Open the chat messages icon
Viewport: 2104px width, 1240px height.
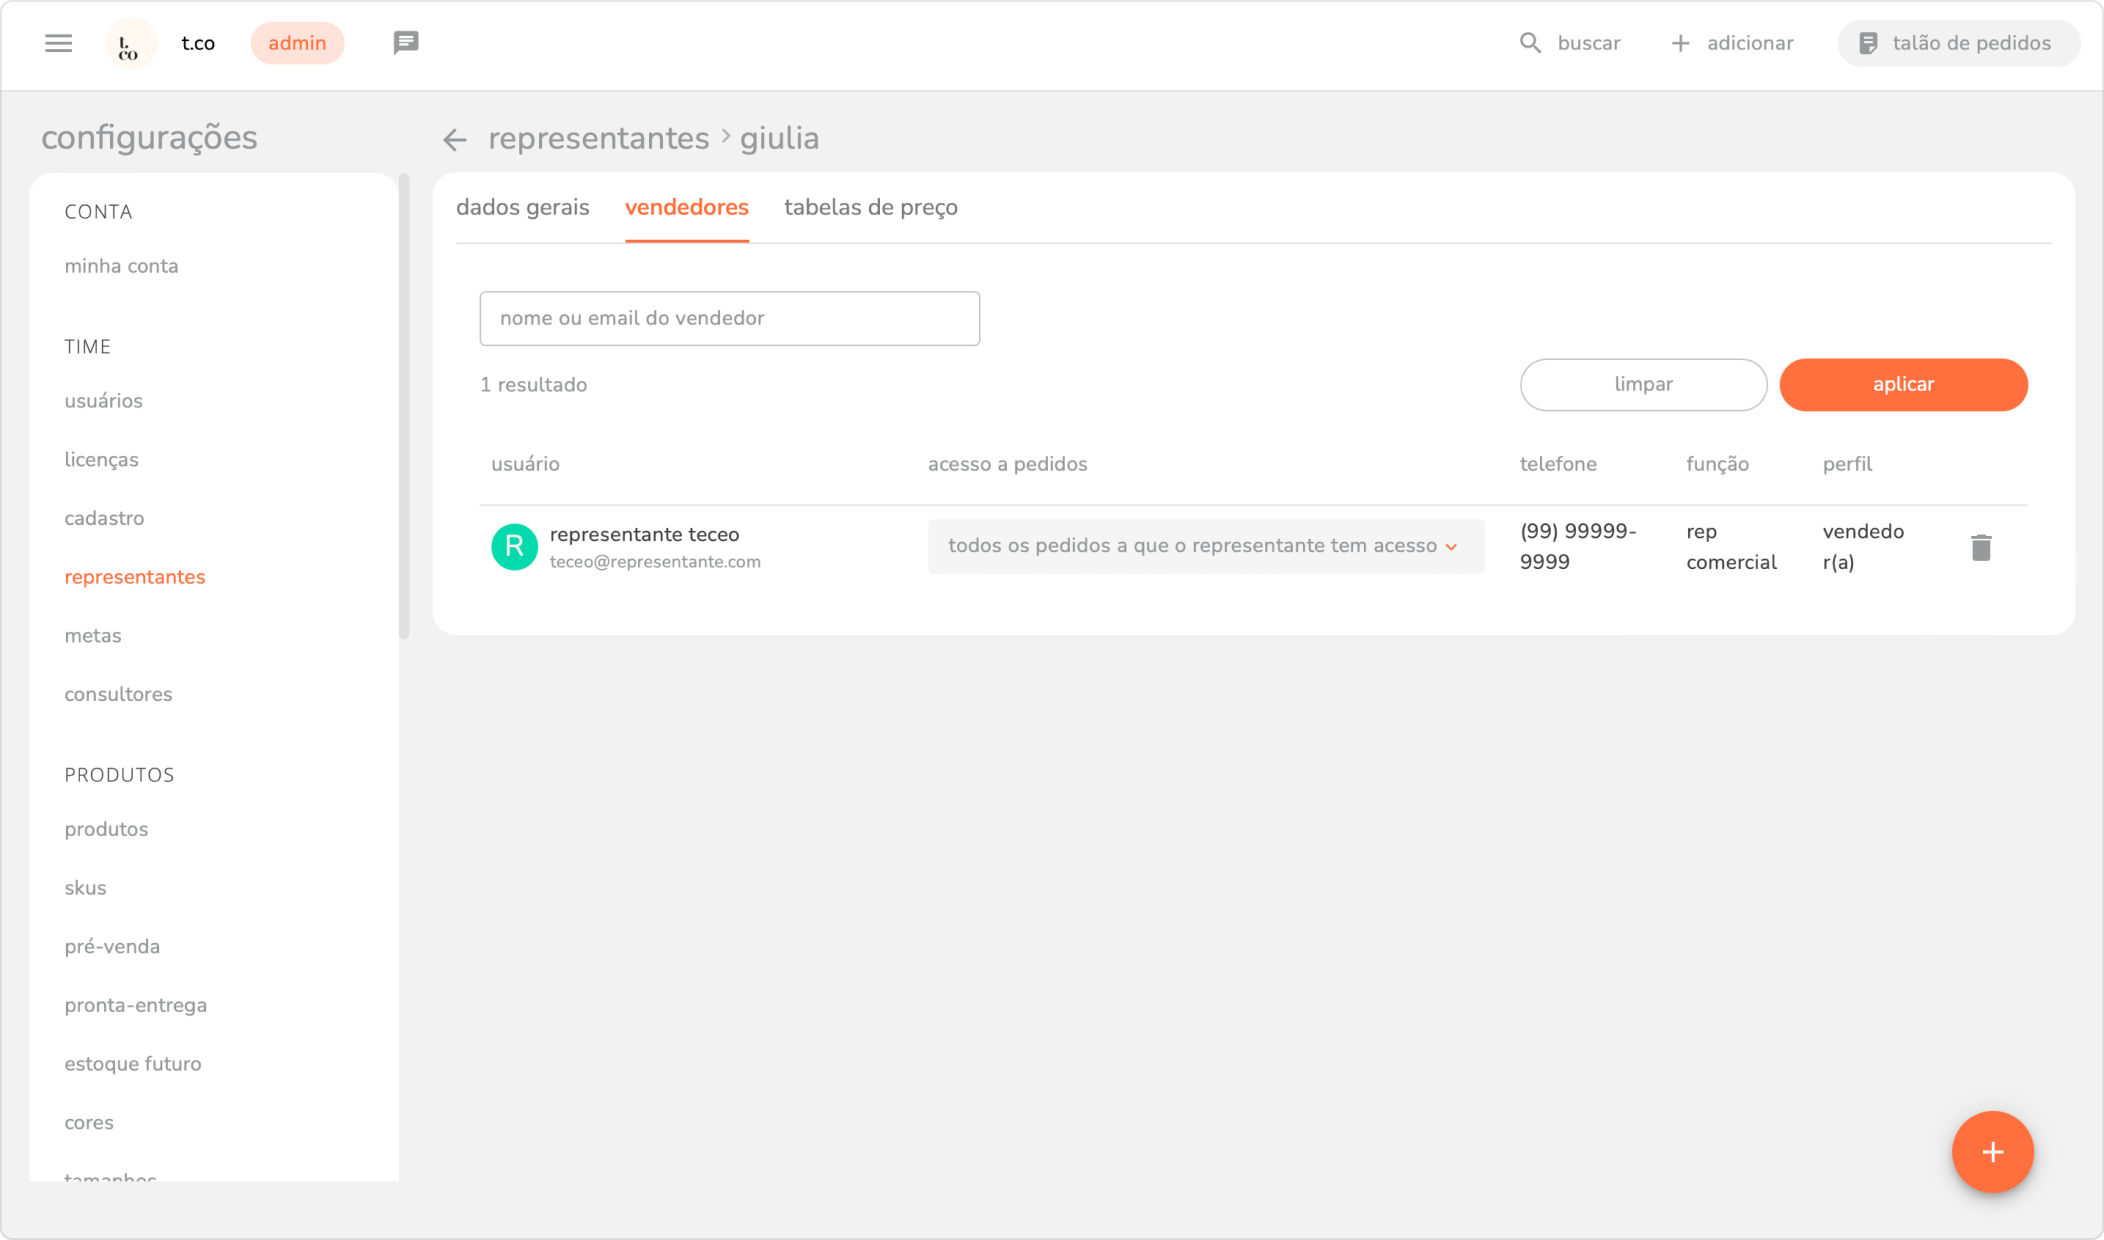coord(405,42)
